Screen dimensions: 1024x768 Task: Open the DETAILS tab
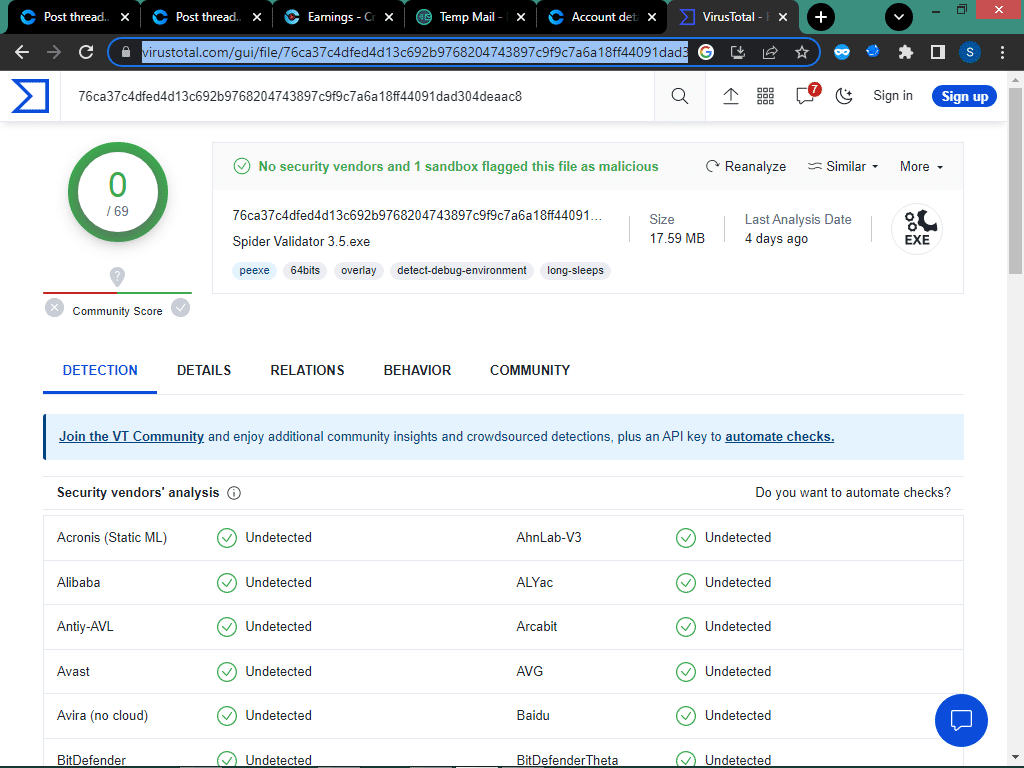coord(204,370)
